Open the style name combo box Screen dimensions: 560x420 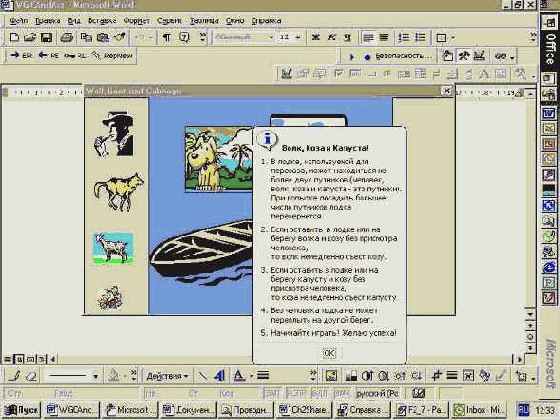click(x=244, y=37)
